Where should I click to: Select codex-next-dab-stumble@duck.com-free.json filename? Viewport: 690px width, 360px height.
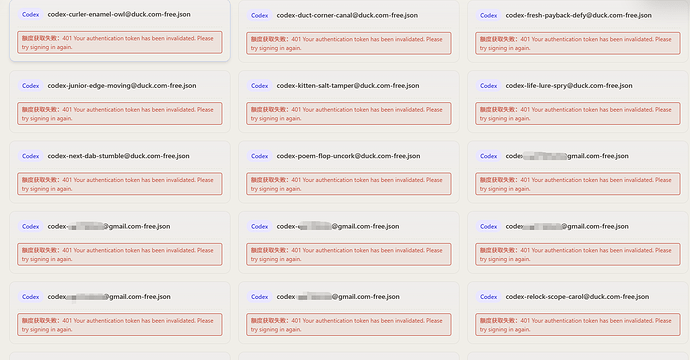click(x=118, y=156)
